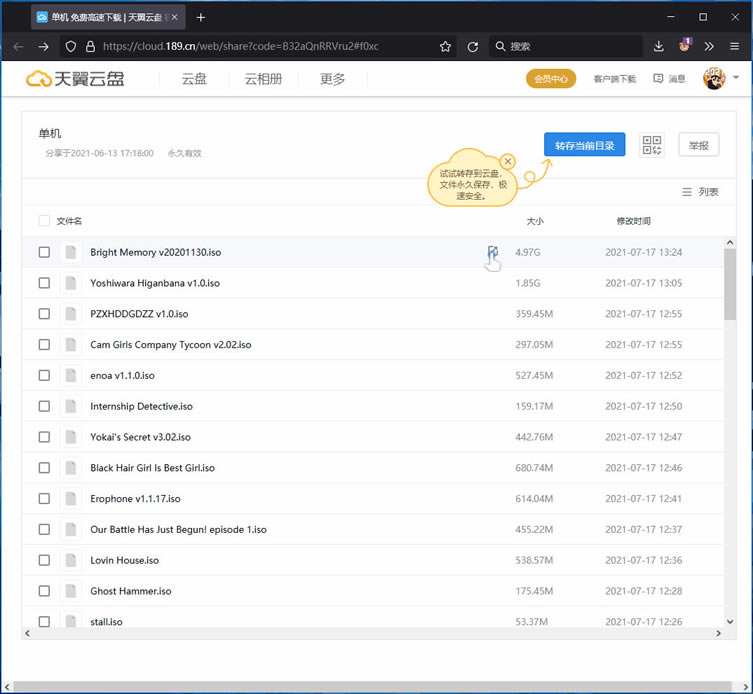Click the file list scroll-up arrow
753x694 pixels.
730,243
